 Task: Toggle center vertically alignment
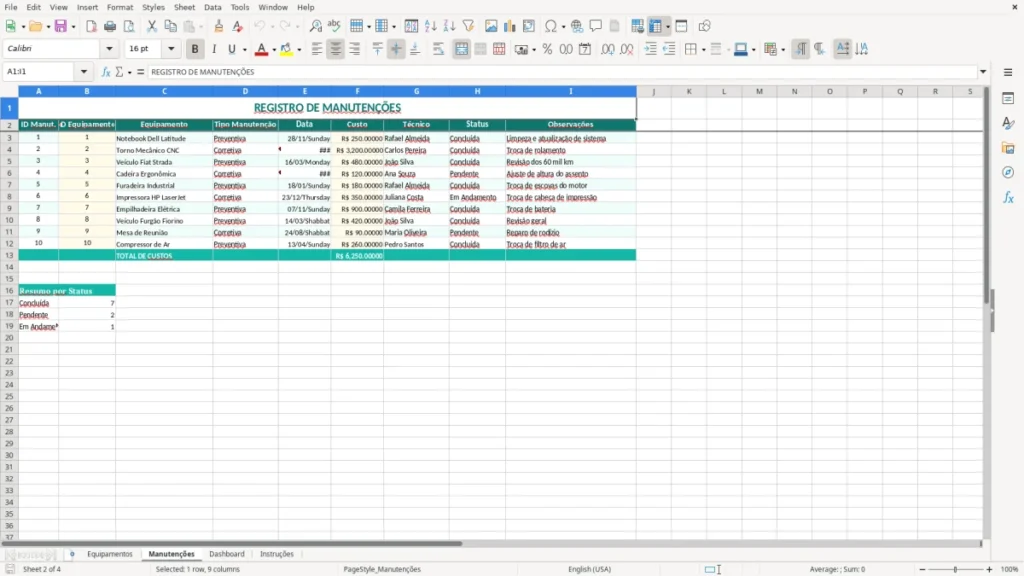(396, 49)
